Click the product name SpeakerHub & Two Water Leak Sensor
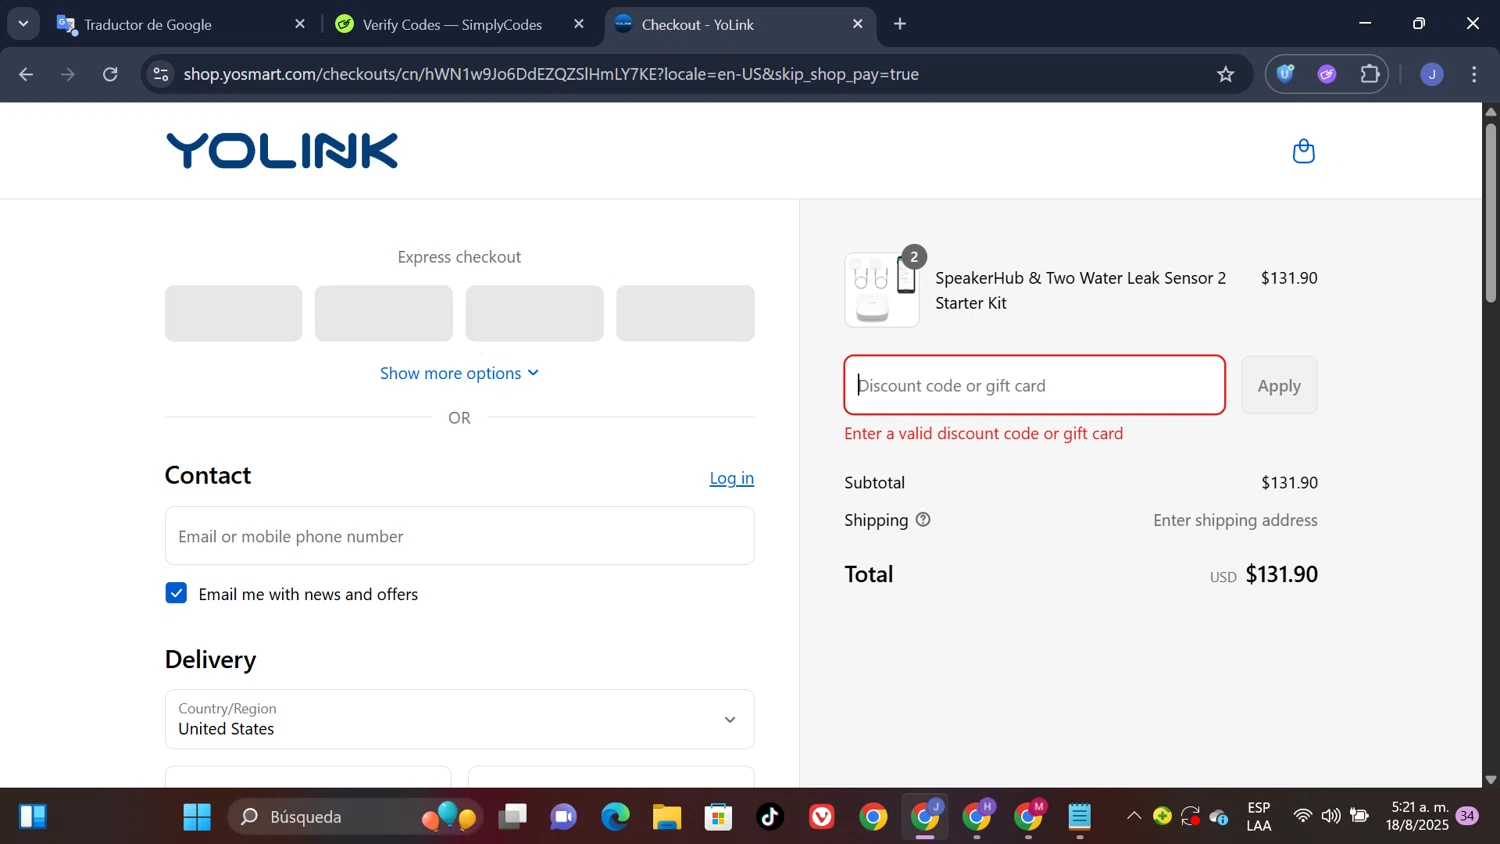This screenshot has width=1500, height=844. pyautogui.click(x=1080, y=290)
